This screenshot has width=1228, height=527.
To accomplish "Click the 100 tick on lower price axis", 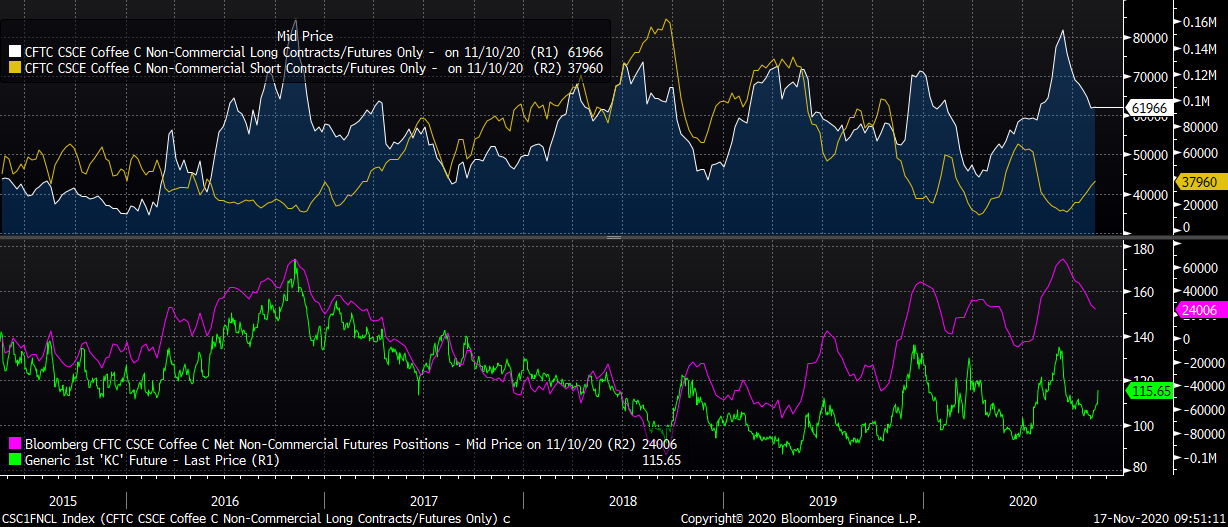I will coord(1143,426).
